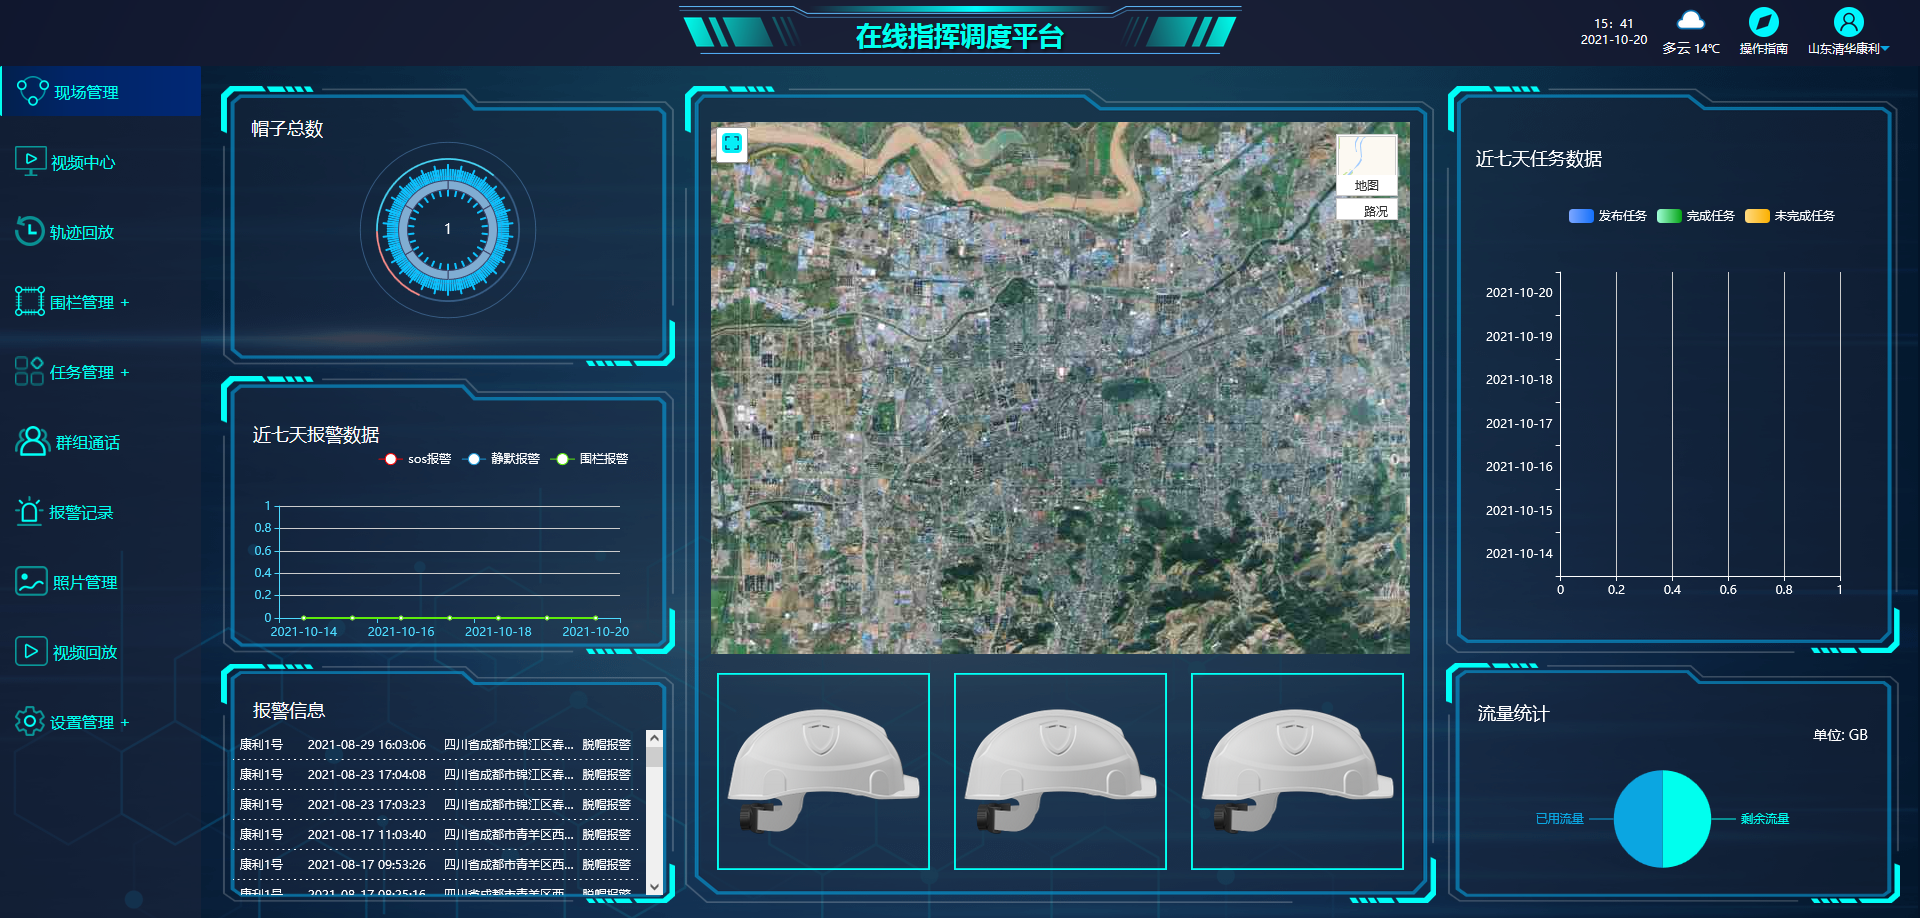Toggle published tasks blue legend swatch

click(1581, 216)
